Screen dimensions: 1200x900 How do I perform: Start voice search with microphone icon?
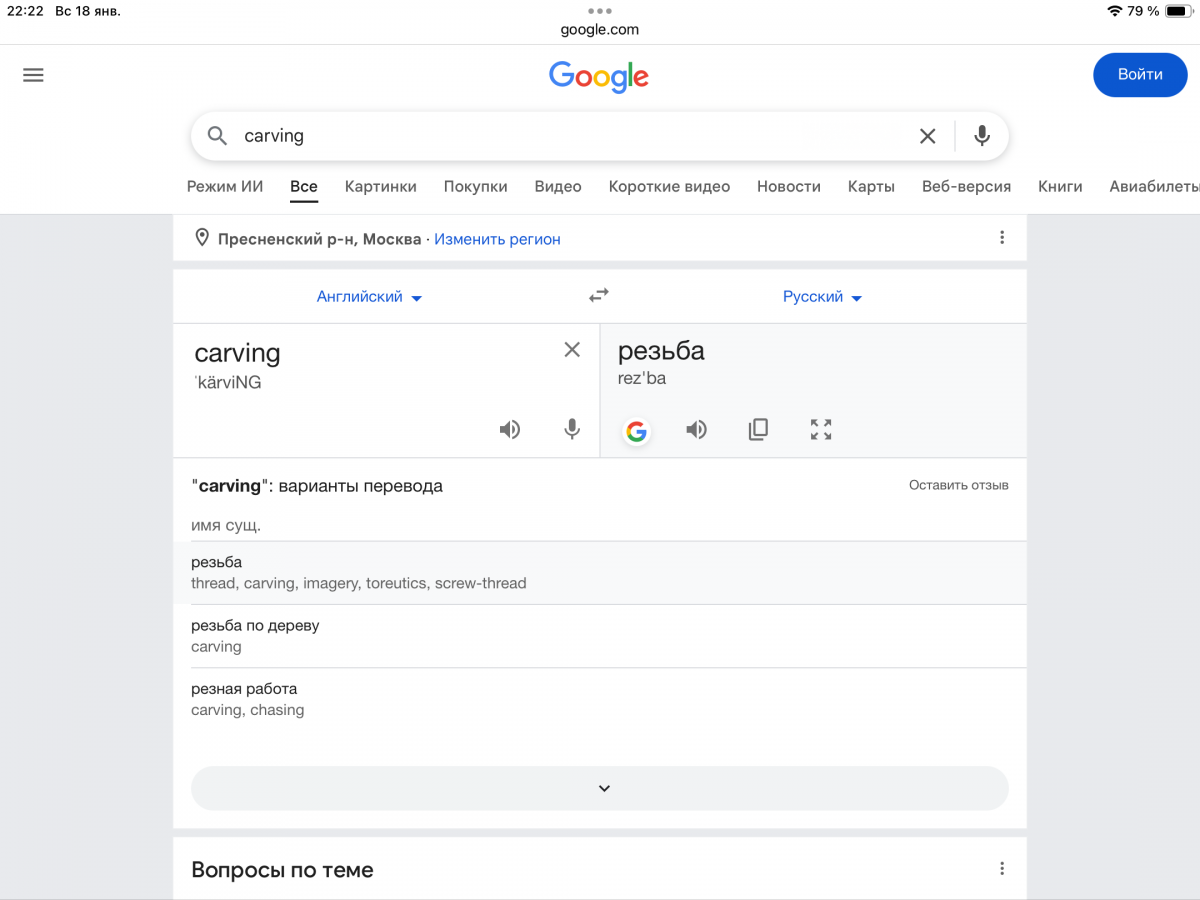tap(982, 136)
